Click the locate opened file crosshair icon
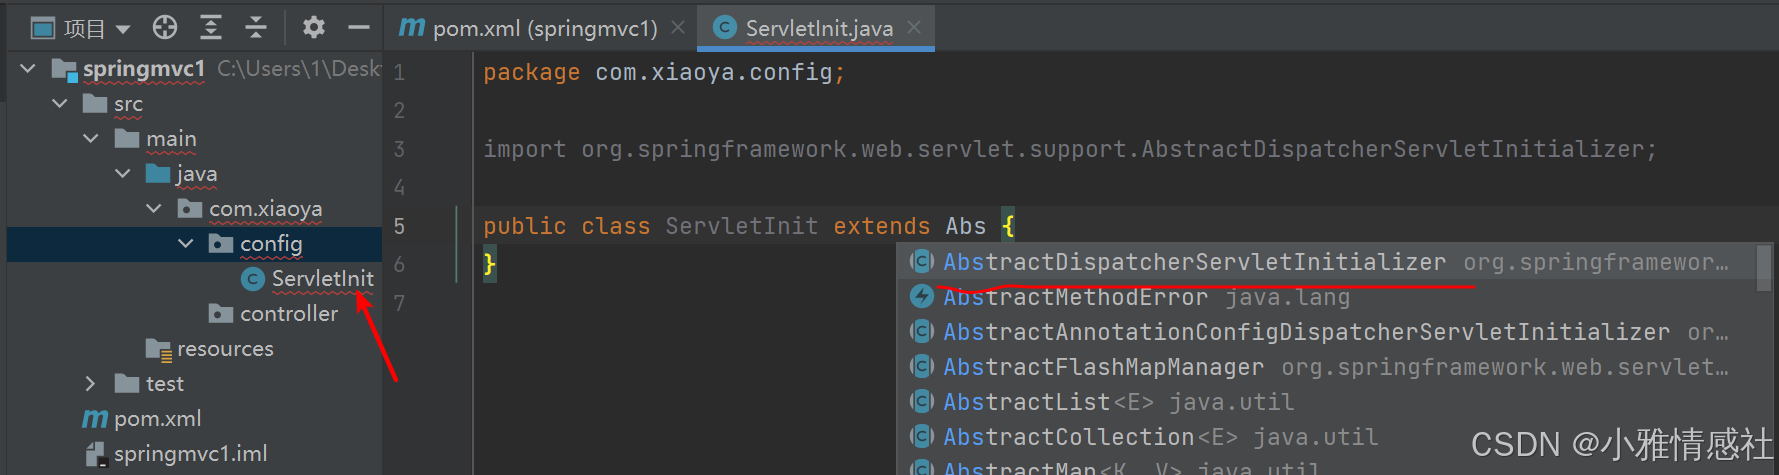 coord(165,28)
